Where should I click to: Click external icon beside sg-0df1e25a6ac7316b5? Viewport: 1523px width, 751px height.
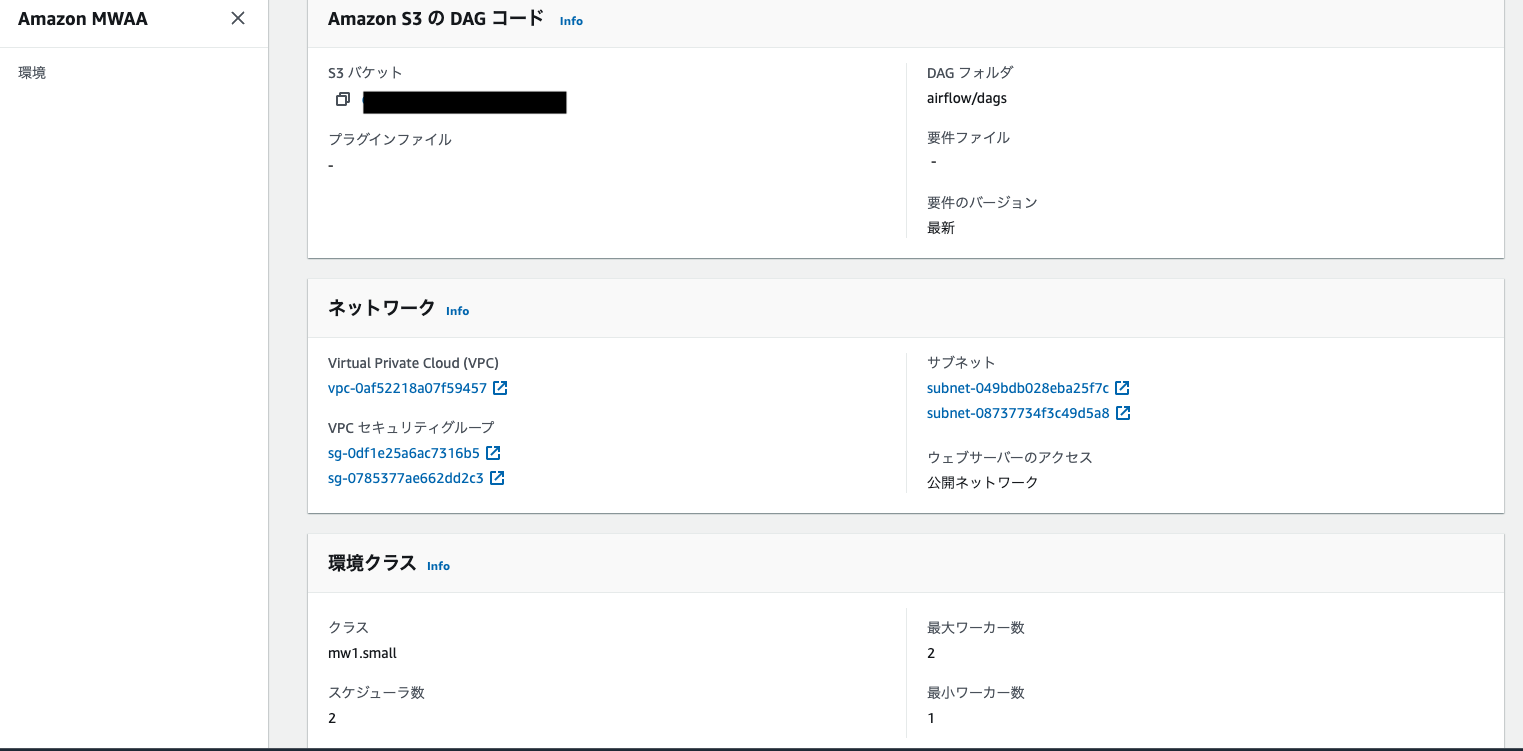tap(493, 453)
